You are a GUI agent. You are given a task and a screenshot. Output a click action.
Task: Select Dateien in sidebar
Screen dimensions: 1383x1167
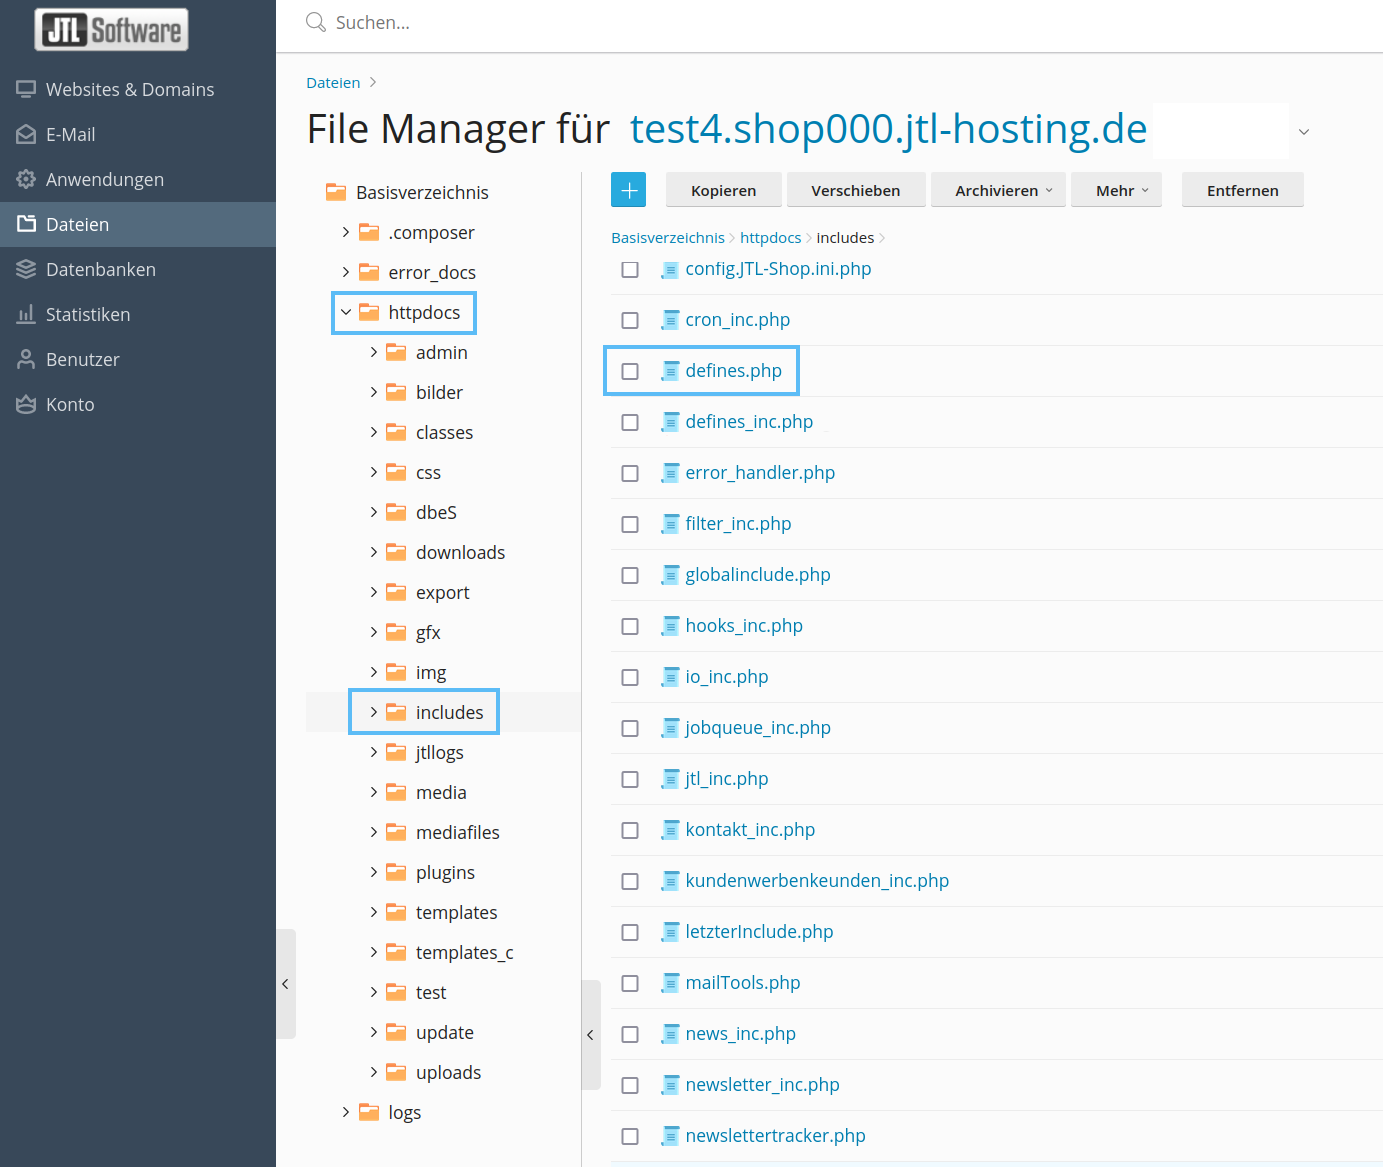[138, 224]
